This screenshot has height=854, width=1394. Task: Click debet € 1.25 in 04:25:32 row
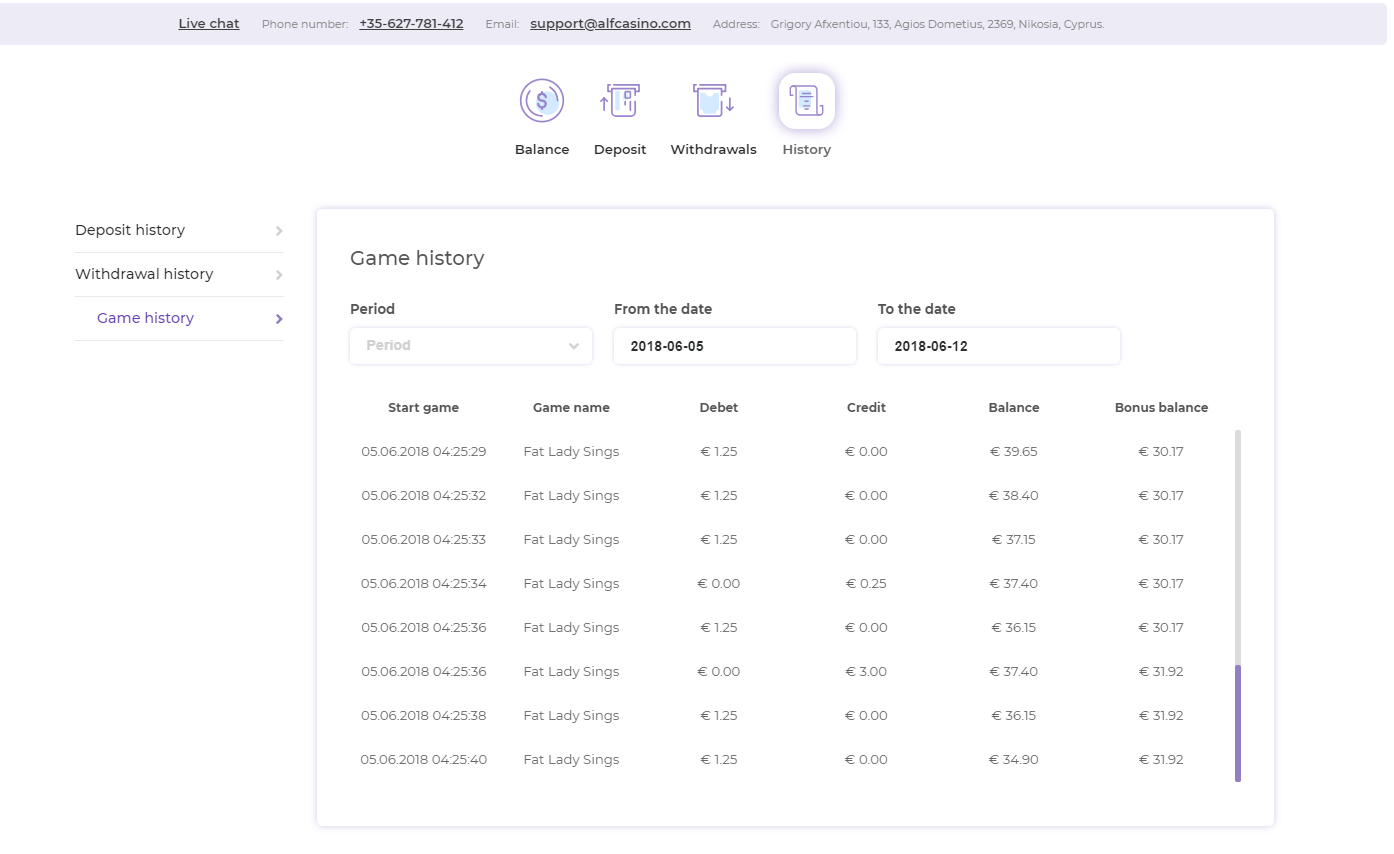pos(719,496)
